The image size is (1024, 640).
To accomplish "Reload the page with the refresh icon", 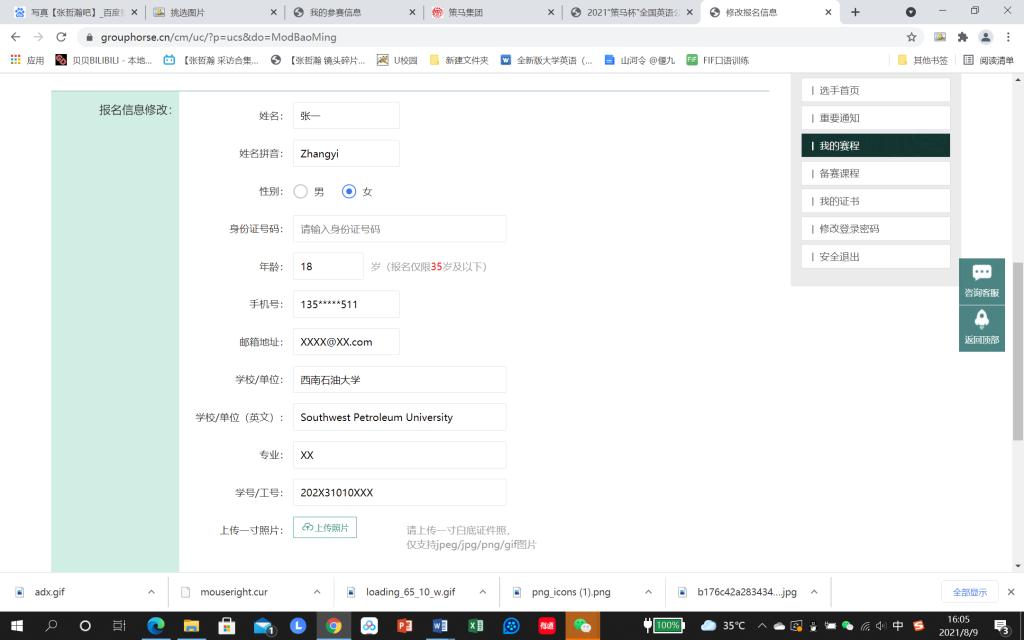I will click(59, 37).
